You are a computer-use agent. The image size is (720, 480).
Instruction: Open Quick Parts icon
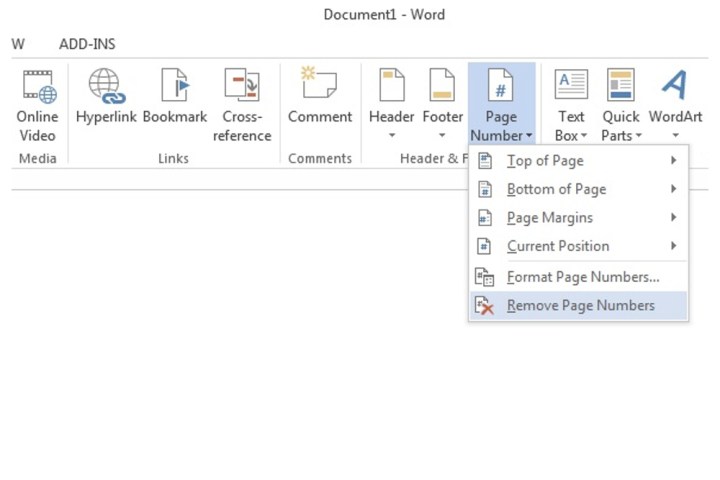pos(620,85)
